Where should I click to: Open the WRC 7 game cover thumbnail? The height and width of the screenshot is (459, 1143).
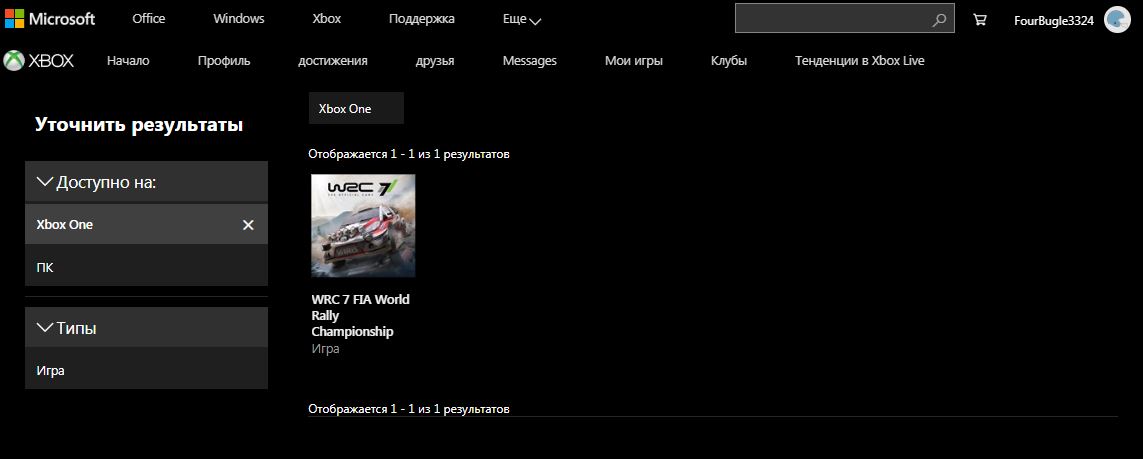(363, 226)
